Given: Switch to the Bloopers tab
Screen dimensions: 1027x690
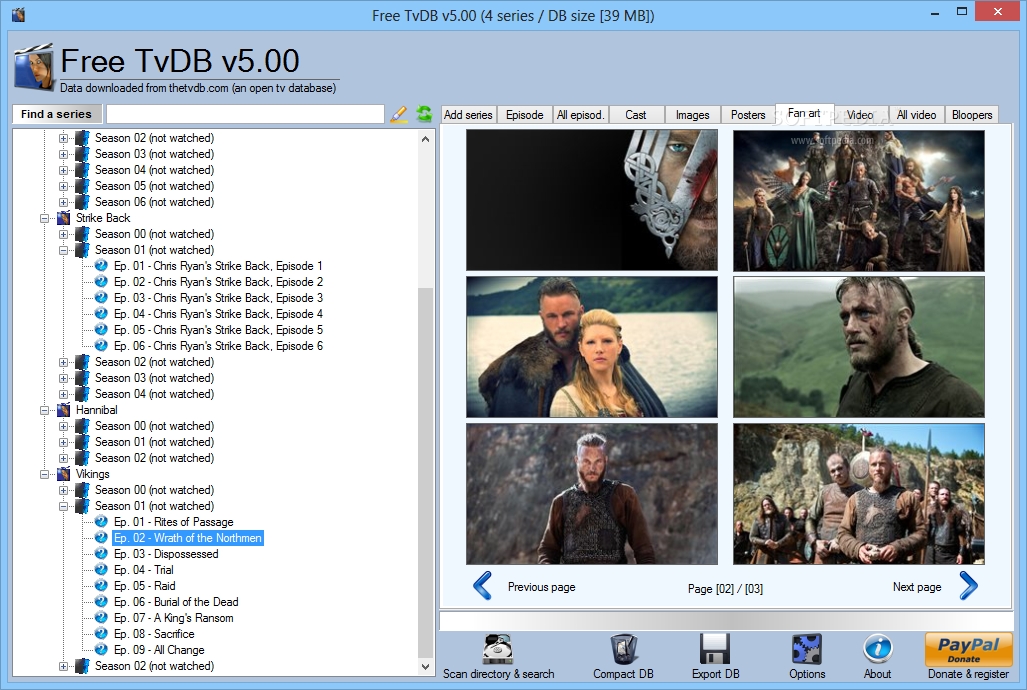Looking at the screenshot, I should click(x=972, y=115).
